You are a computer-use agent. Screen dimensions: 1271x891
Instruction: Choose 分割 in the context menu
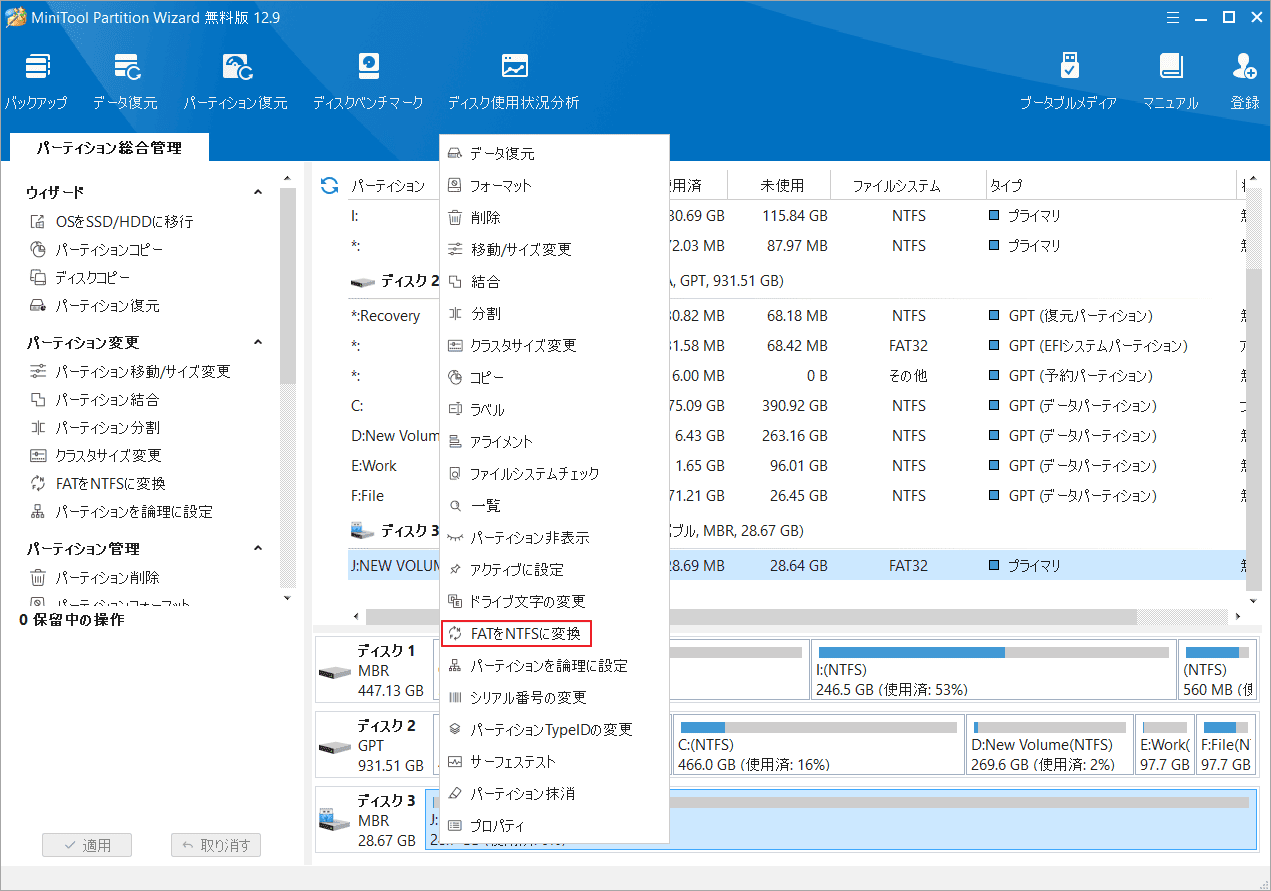click(x=554, y=313)
